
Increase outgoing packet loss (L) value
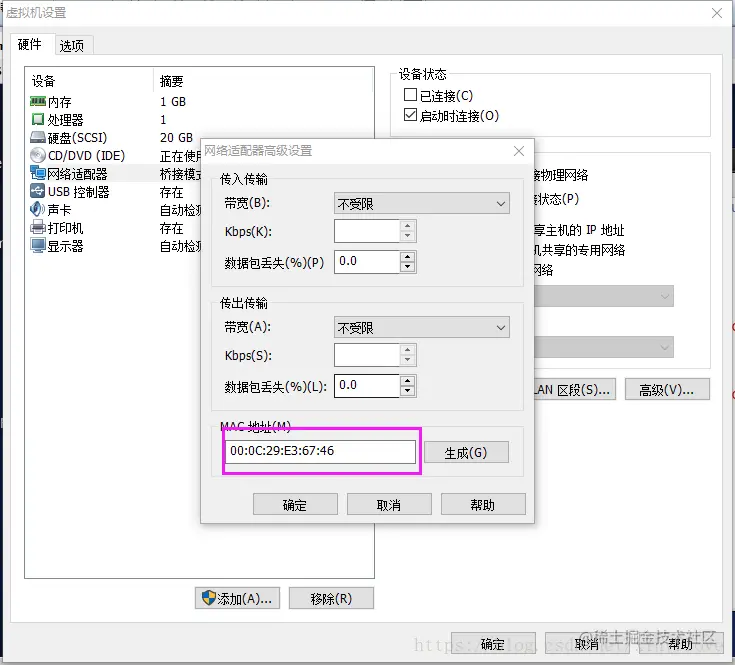[407, 381]
